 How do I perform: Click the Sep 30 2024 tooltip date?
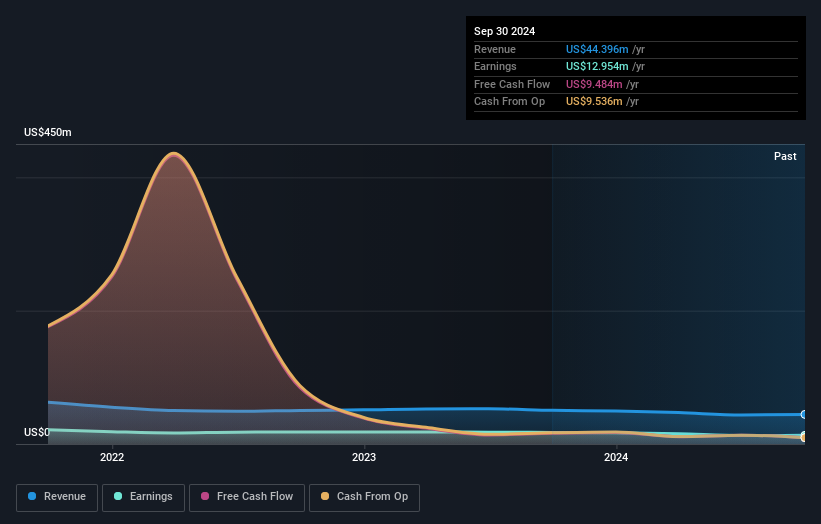[505, 31]
